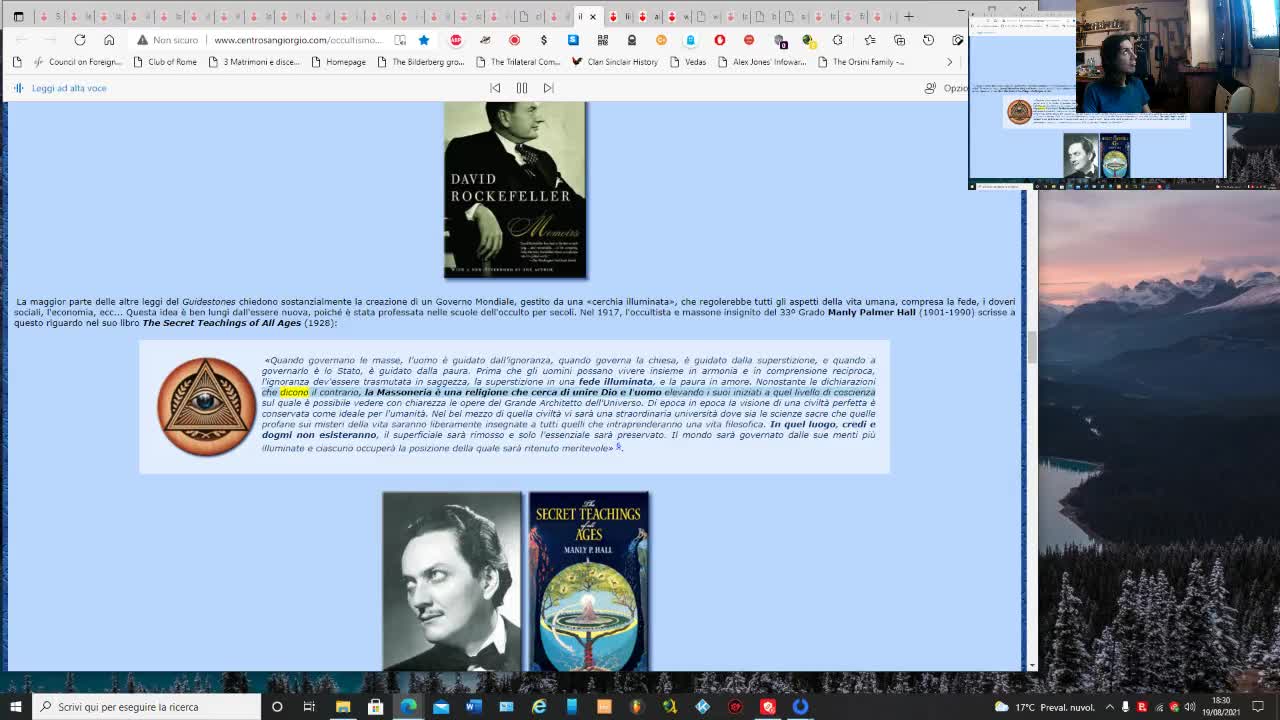1280x720 pixels.
Task: Close the active browser tab
Action: click(x=593, y=16)
